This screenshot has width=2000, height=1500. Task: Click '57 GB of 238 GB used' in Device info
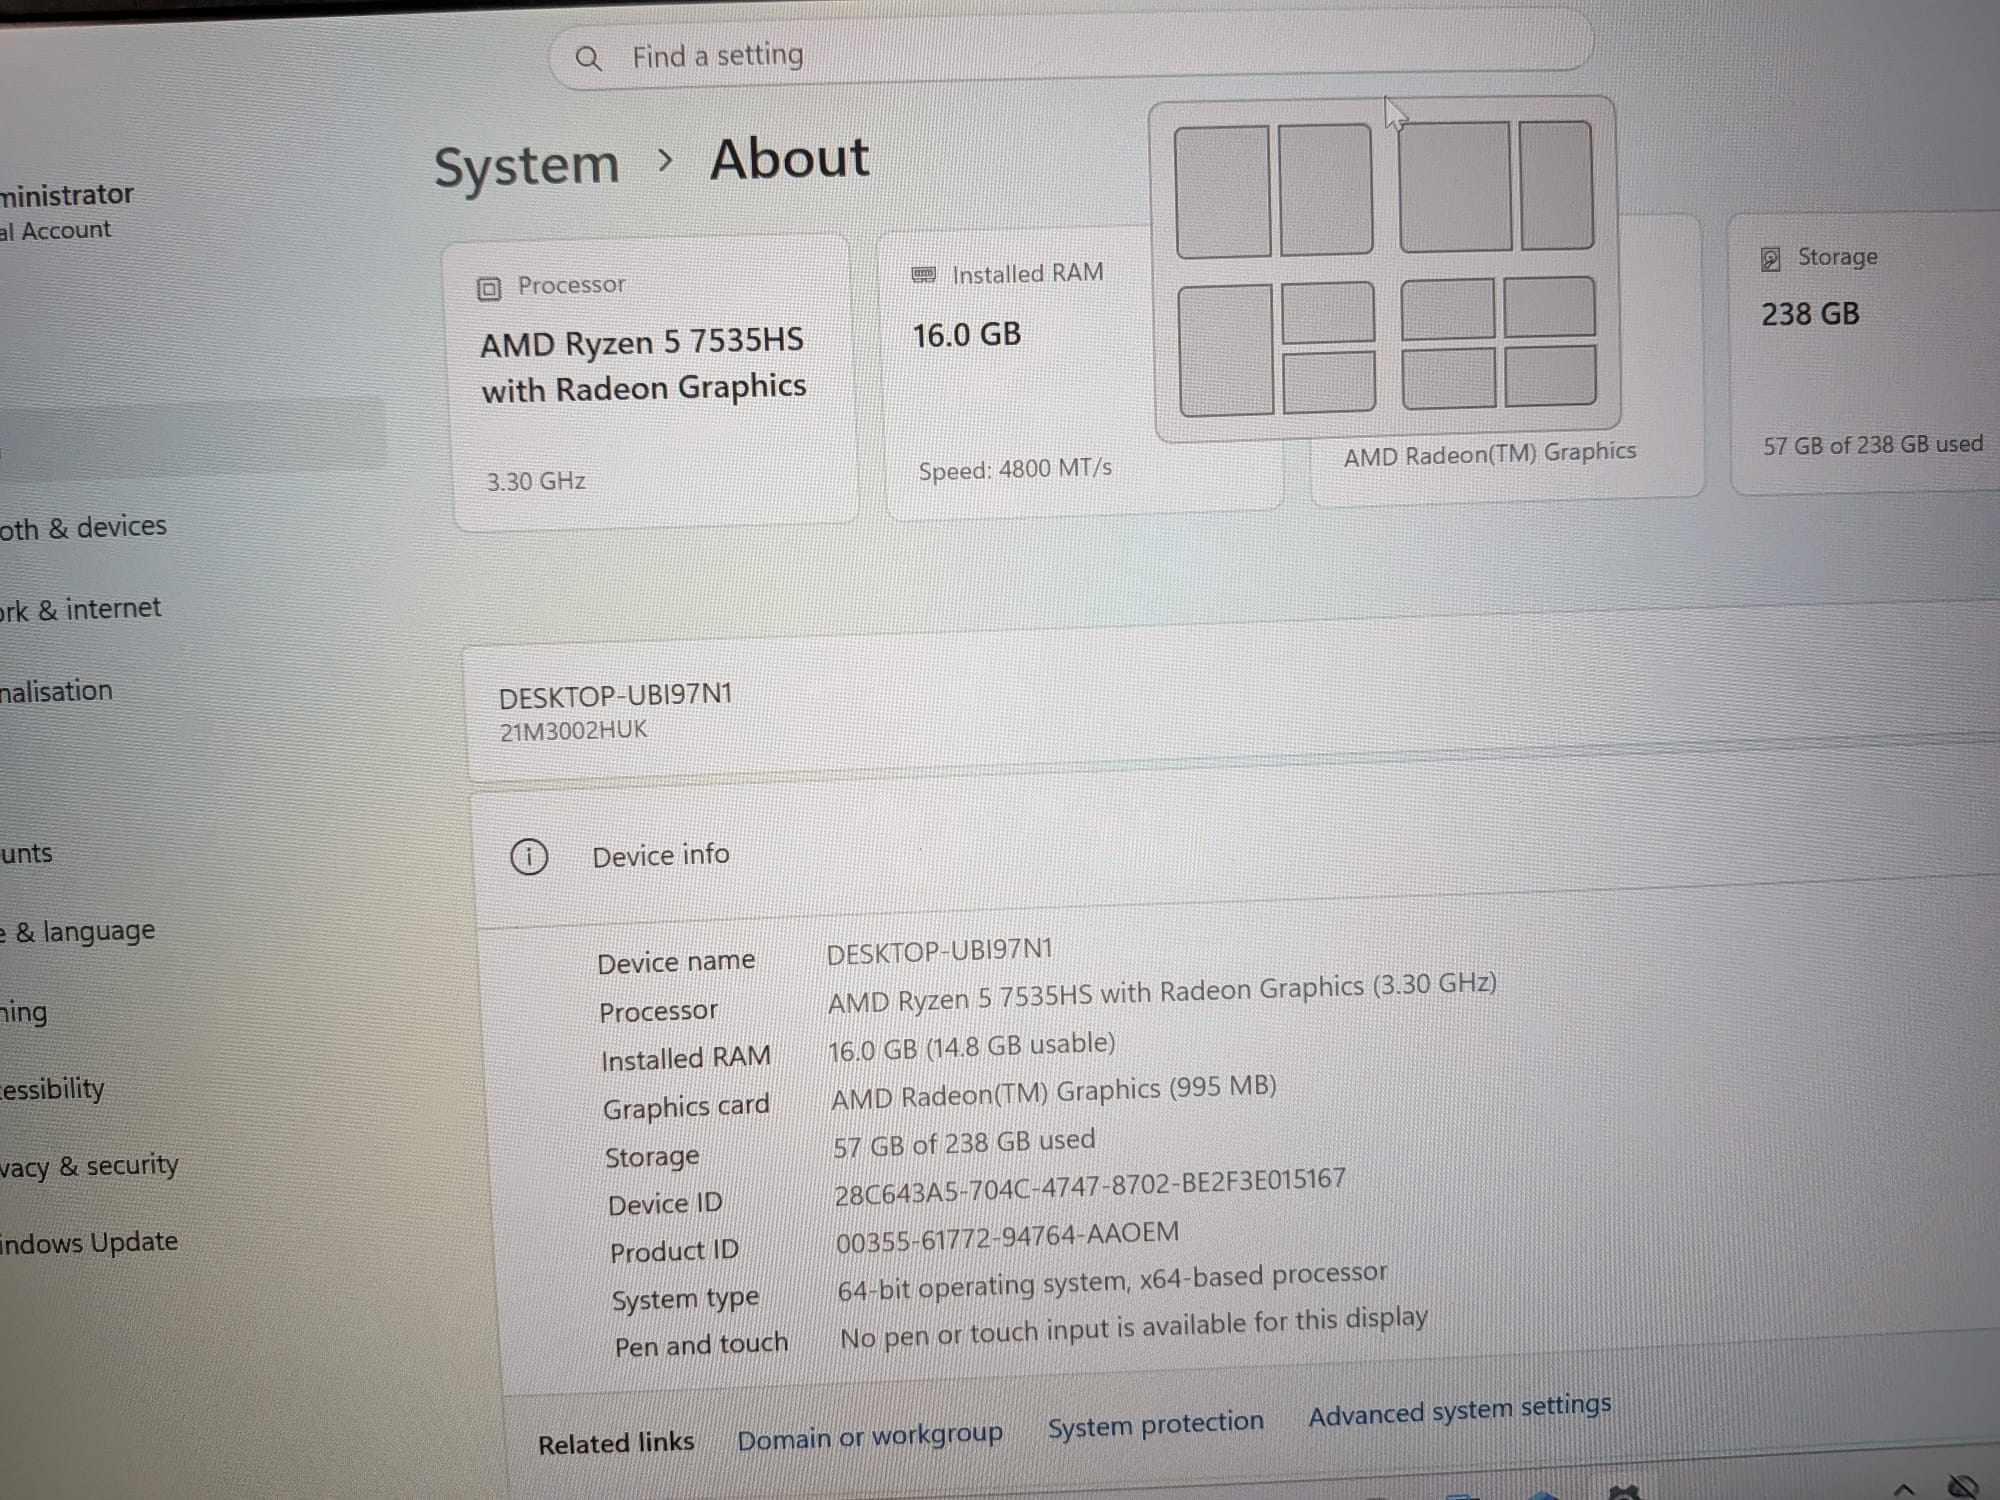pyautogui.click(x=964, y=1143)
